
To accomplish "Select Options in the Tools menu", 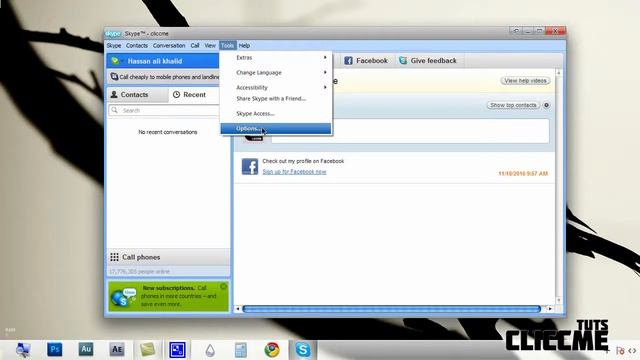I will point(276,129).
